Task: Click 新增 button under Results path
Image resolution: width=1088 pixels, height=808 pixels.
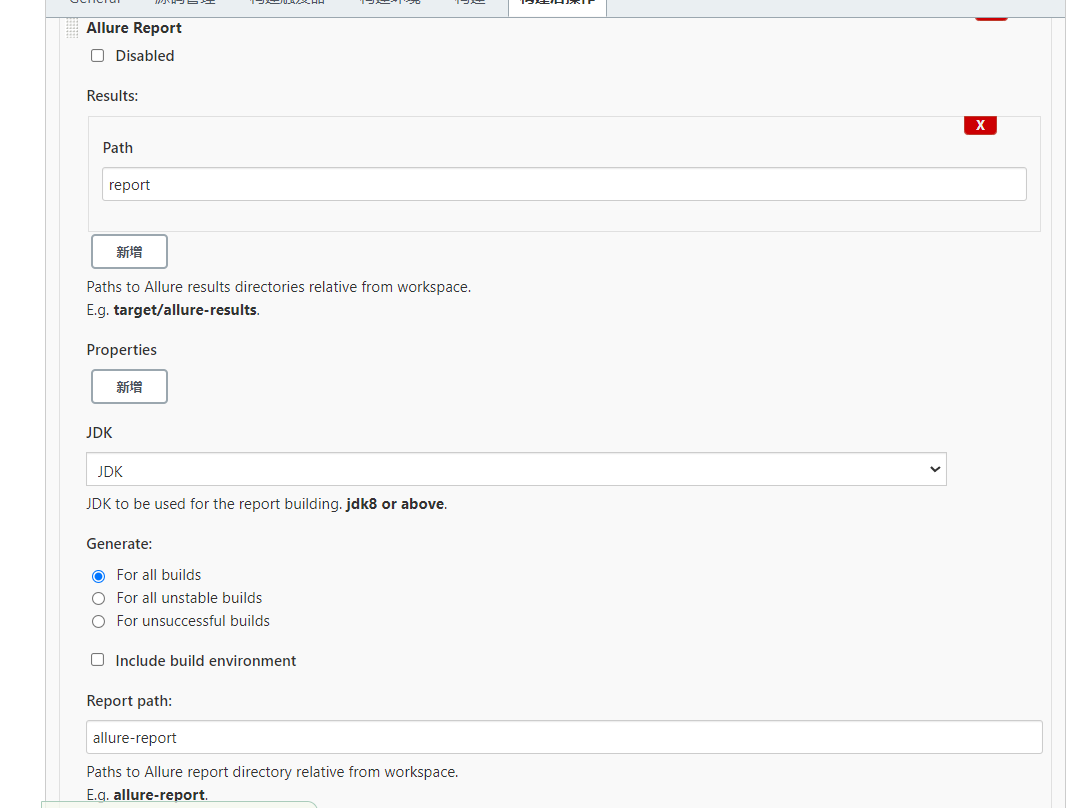Action: pos(129,251)
